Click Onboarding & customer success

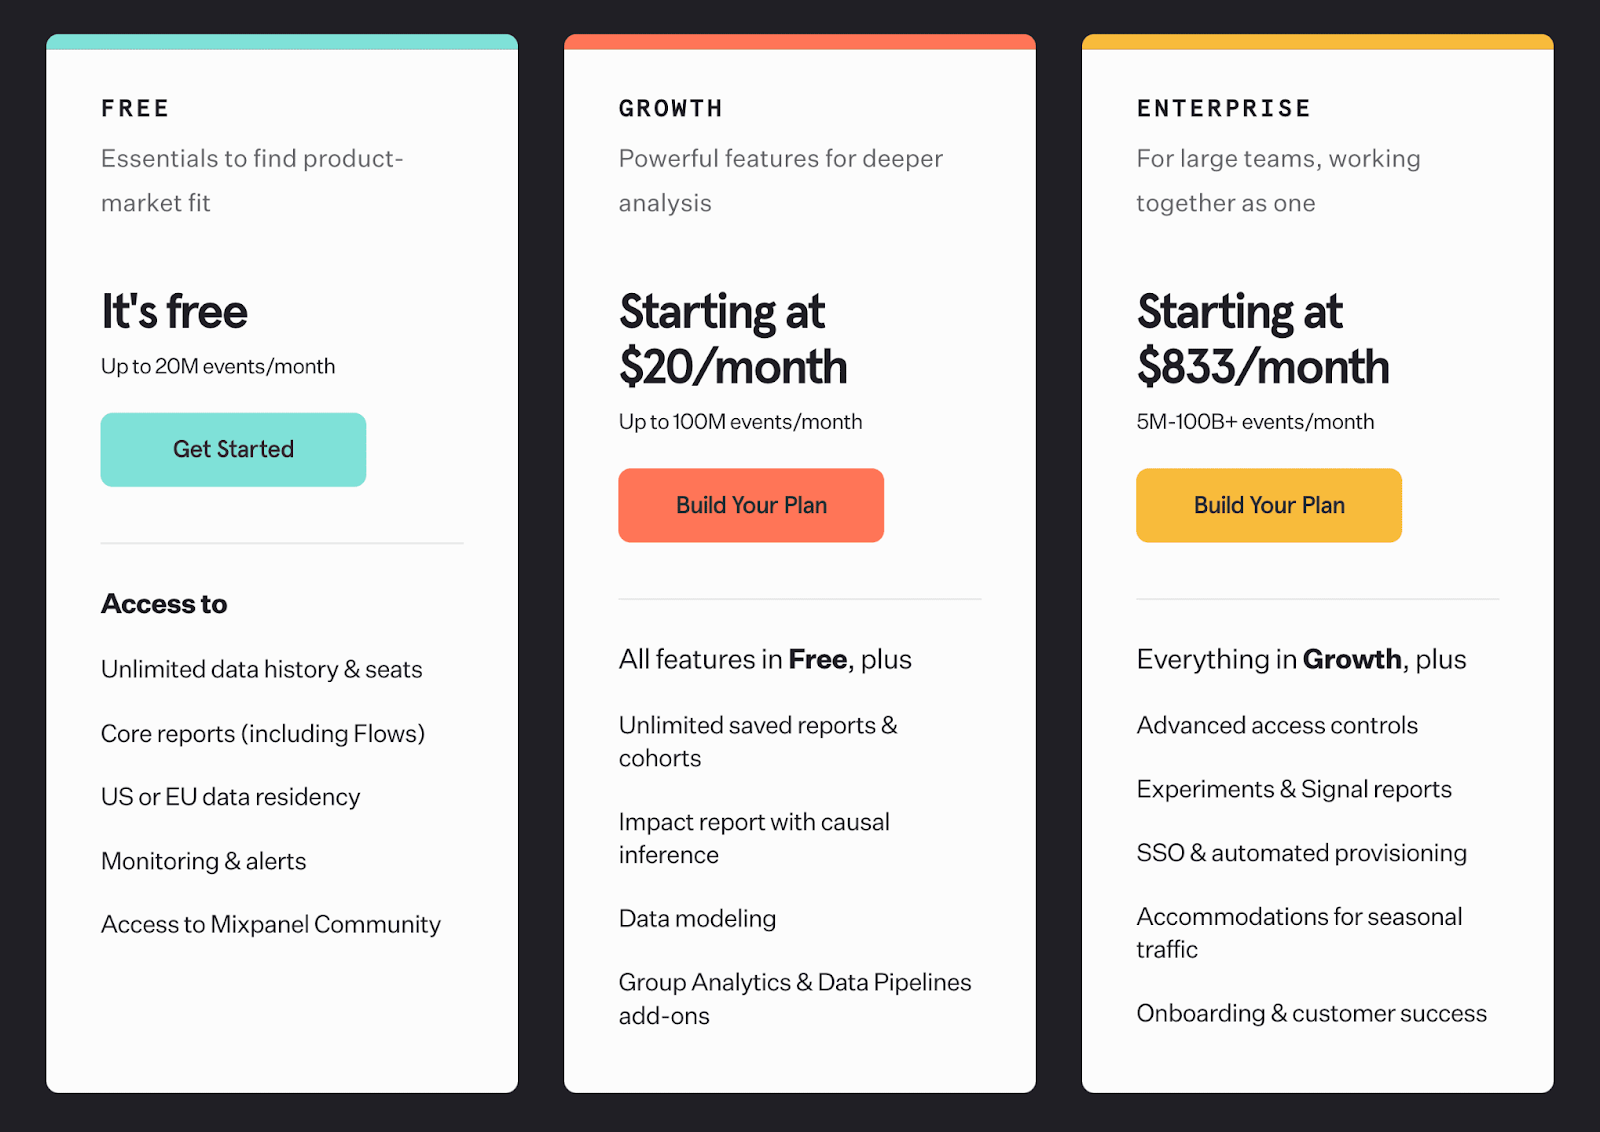click(x=1312, y=1013)
